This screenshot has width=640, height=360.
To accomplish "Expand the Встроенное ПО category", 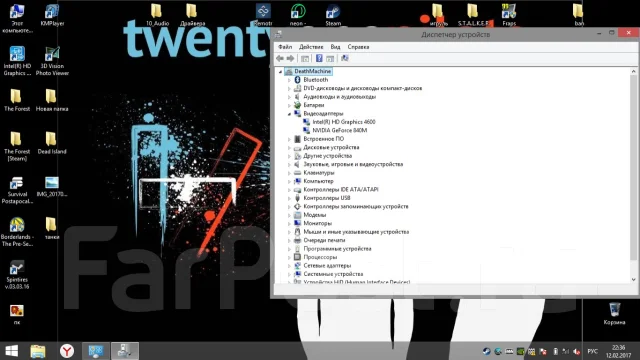I will [x=289, y=139].
